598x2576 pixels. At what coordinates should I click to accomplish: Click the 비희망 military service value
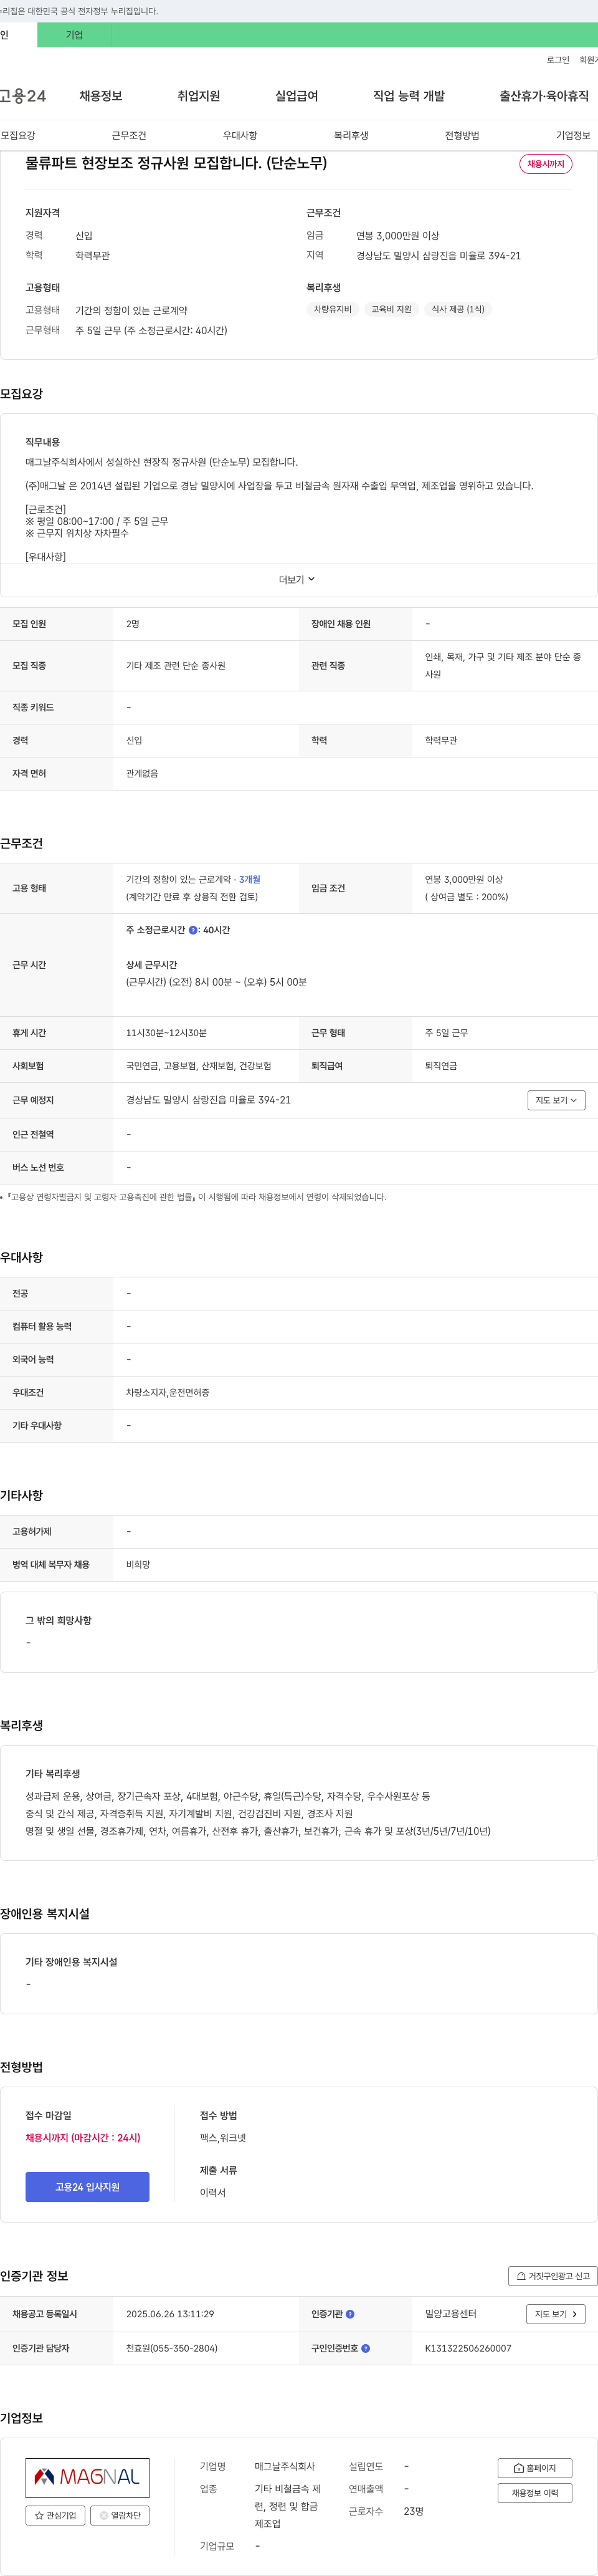138,1565
